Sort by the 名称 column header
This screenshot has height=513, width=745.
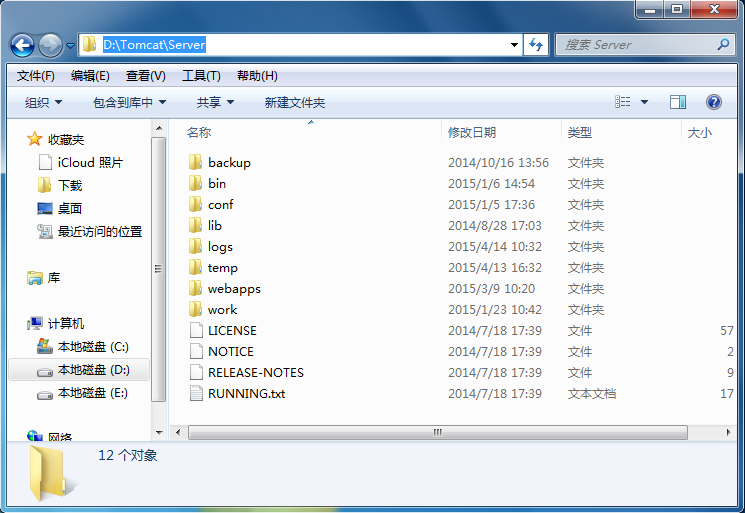point(199,132)
